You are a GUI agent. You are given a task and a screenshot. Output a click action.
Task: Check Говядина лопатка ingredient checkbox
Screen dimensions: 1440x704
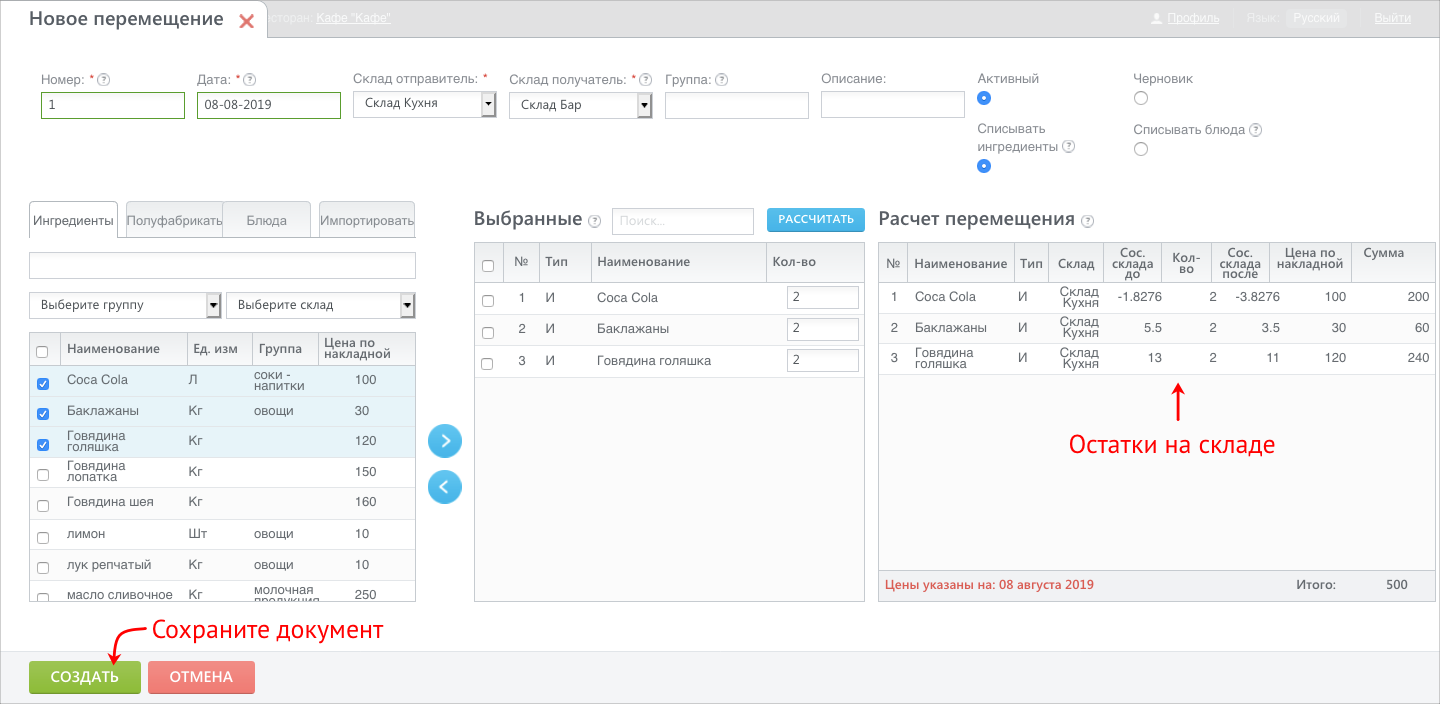43,475
